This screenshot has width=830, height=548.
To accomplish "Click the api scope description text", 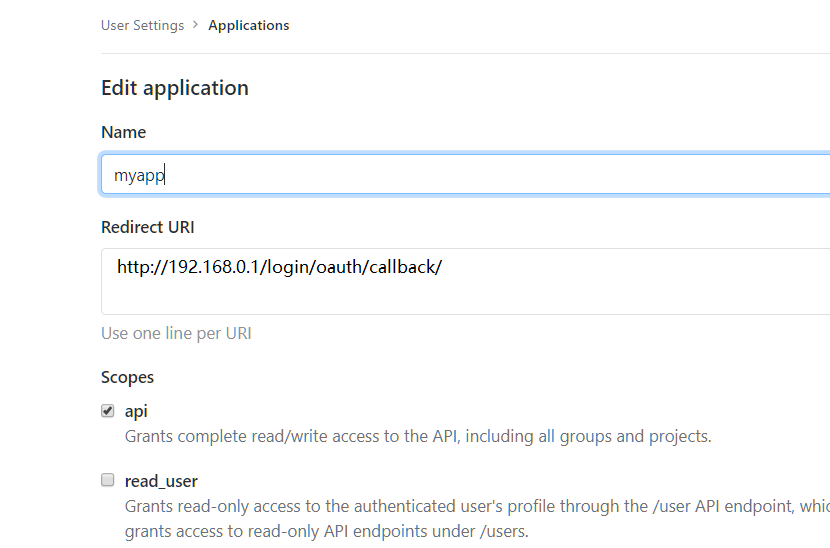I will 417,436.
